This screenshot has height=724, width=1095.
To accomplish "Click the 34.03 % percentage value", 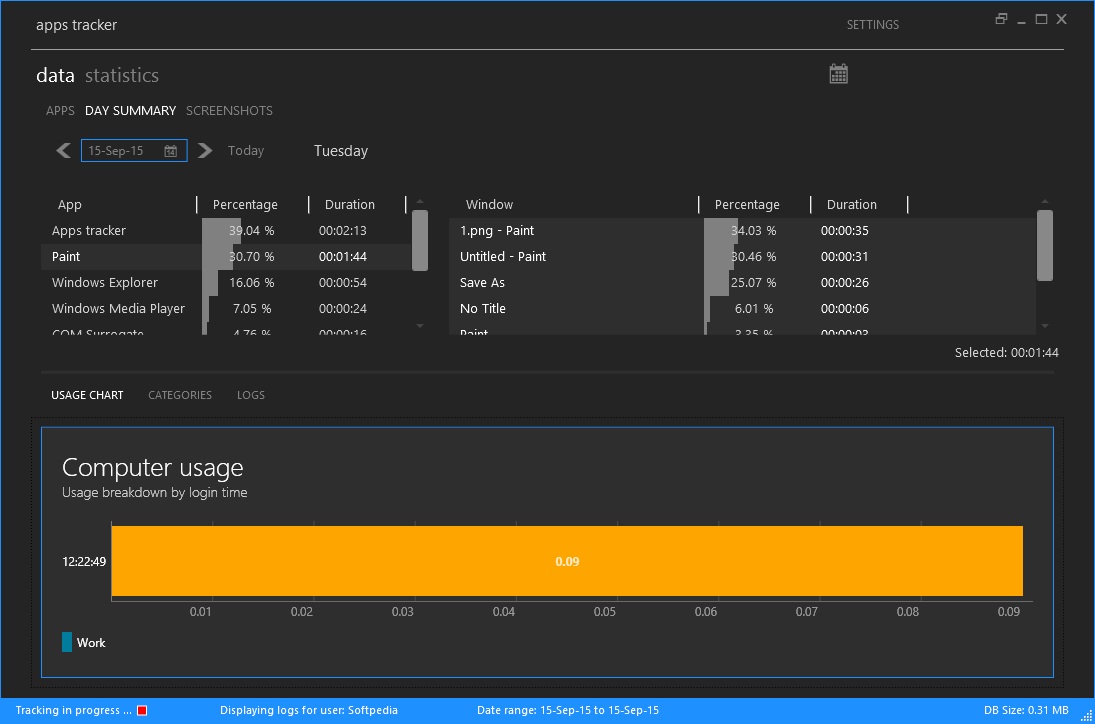I will 754,230.
